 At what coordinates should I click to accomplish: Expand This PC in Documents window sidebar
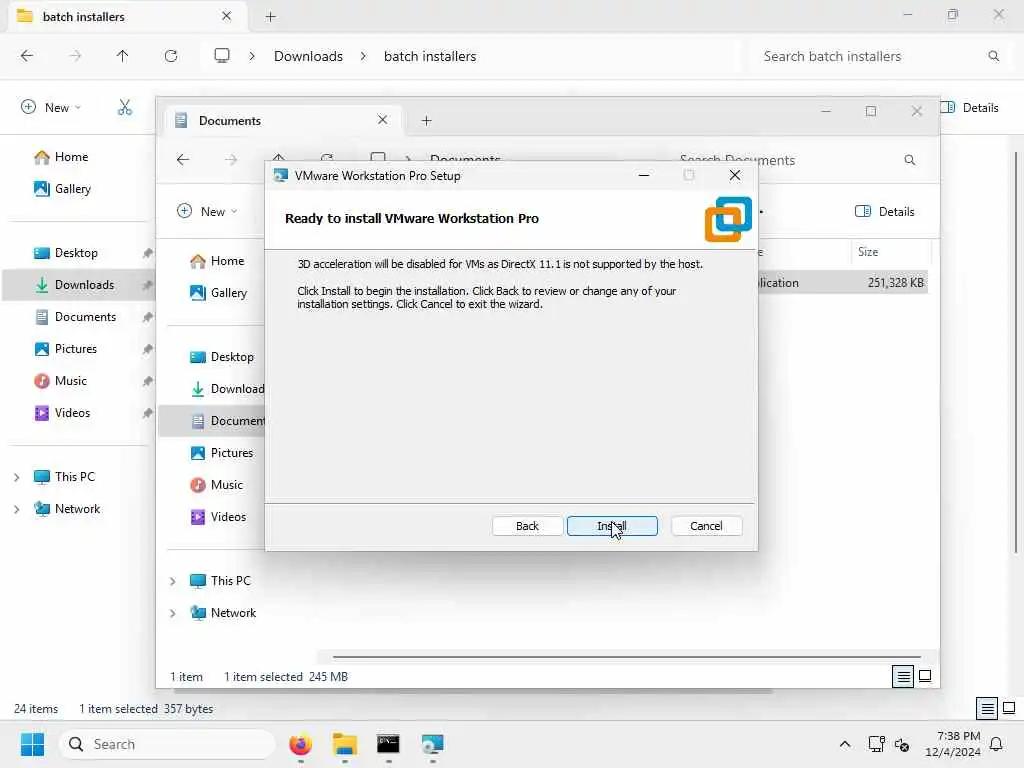point(173,581)
